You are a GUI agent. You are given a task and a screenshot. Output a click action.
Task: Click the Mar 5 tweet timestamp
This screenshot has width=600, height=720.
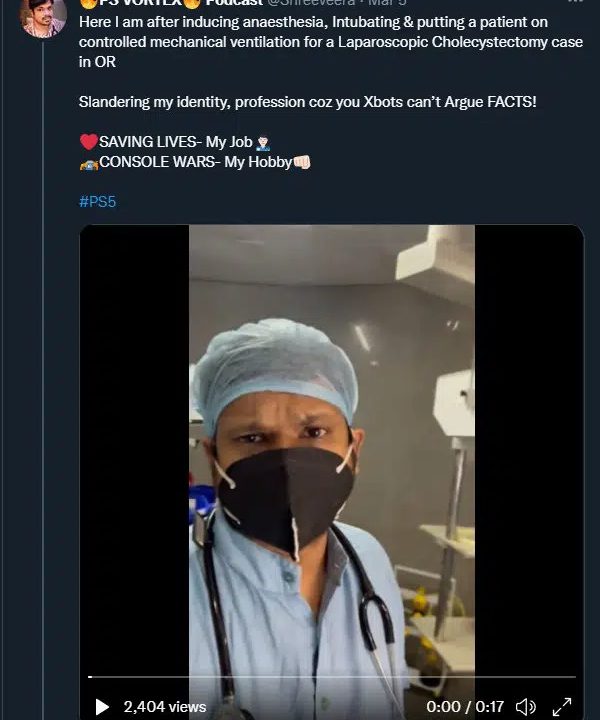[387, 3]
